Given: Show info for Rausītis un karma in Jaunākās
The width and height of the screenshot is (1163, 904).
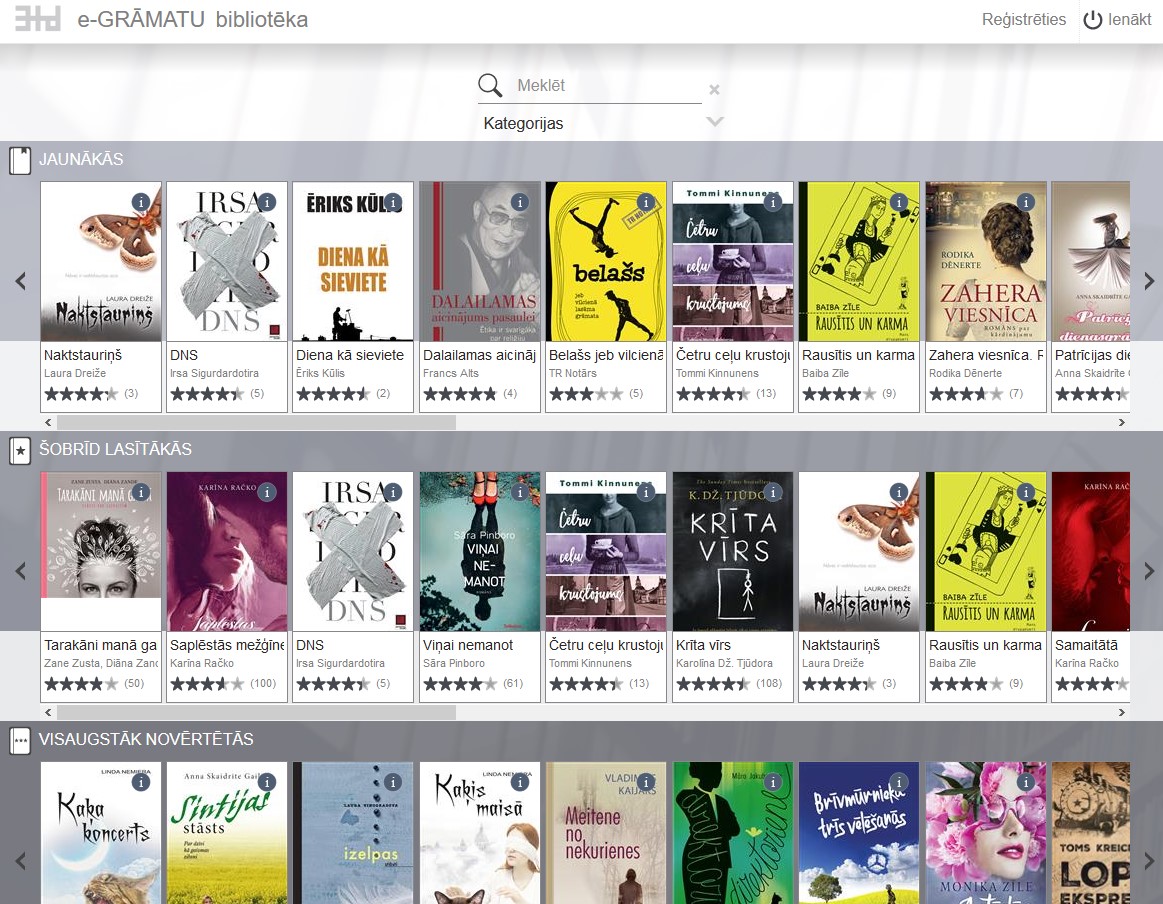Looking at the screenshot, I should 899,202.
